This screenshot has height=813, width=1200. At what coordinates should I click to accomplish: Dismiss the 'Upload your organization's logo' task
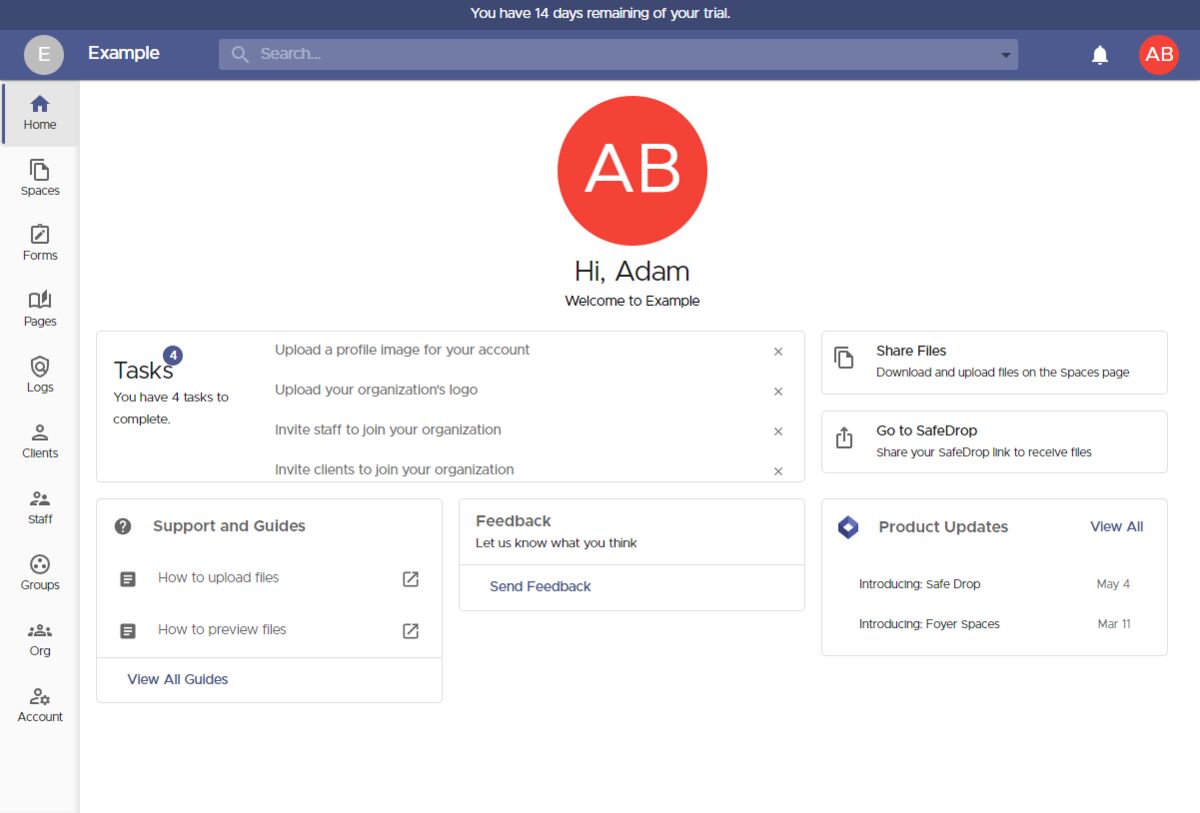pos(778,391)
